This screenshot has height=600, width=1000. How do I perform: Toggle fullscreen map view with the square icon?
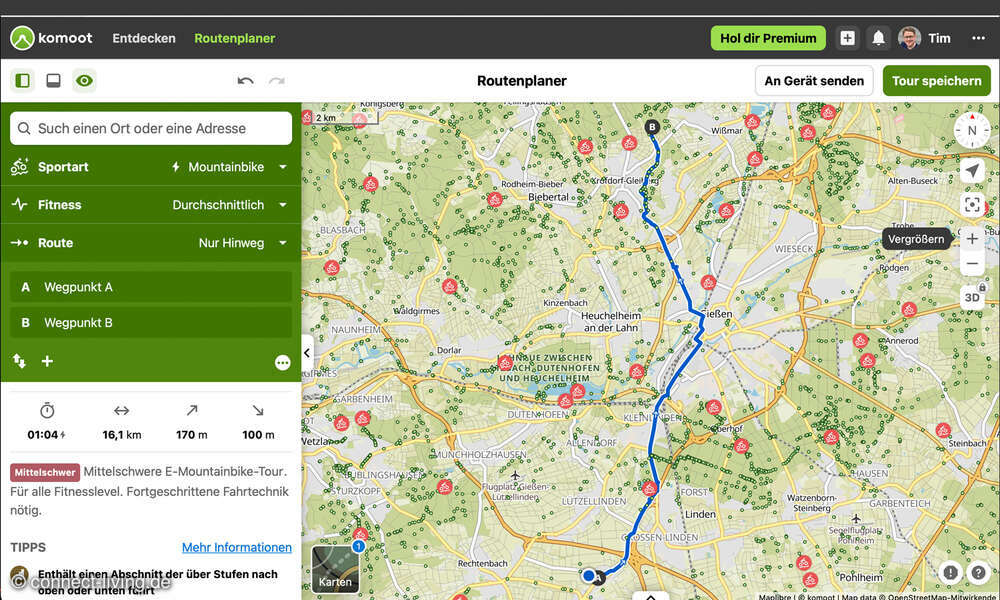pos(53,80)
